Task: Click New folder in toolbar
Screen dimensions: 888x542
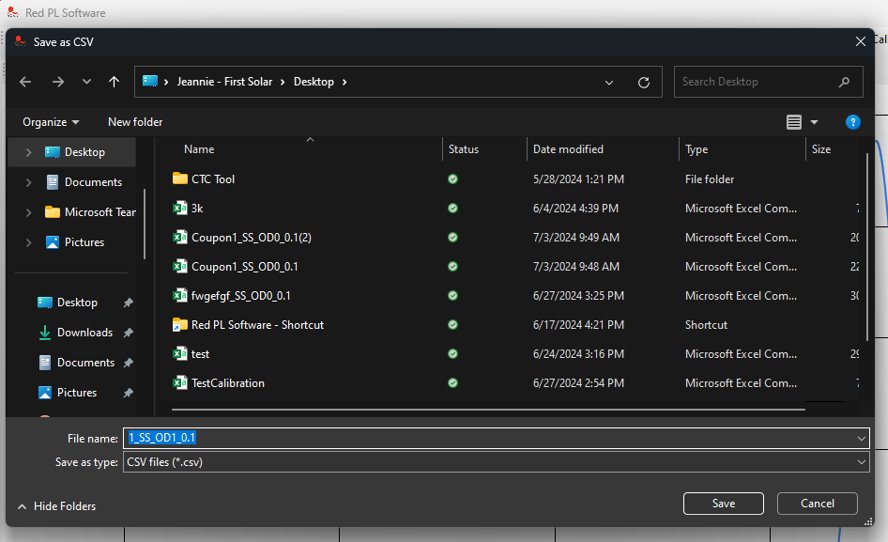Action: click(x=135, y=122)
